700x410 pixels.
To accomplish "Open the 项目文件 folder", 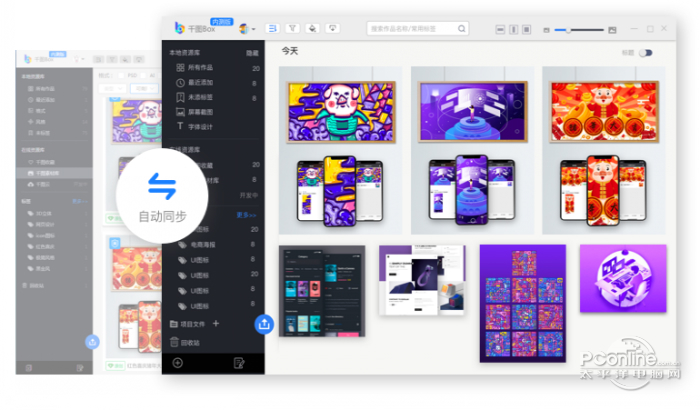I will point(188,324).
